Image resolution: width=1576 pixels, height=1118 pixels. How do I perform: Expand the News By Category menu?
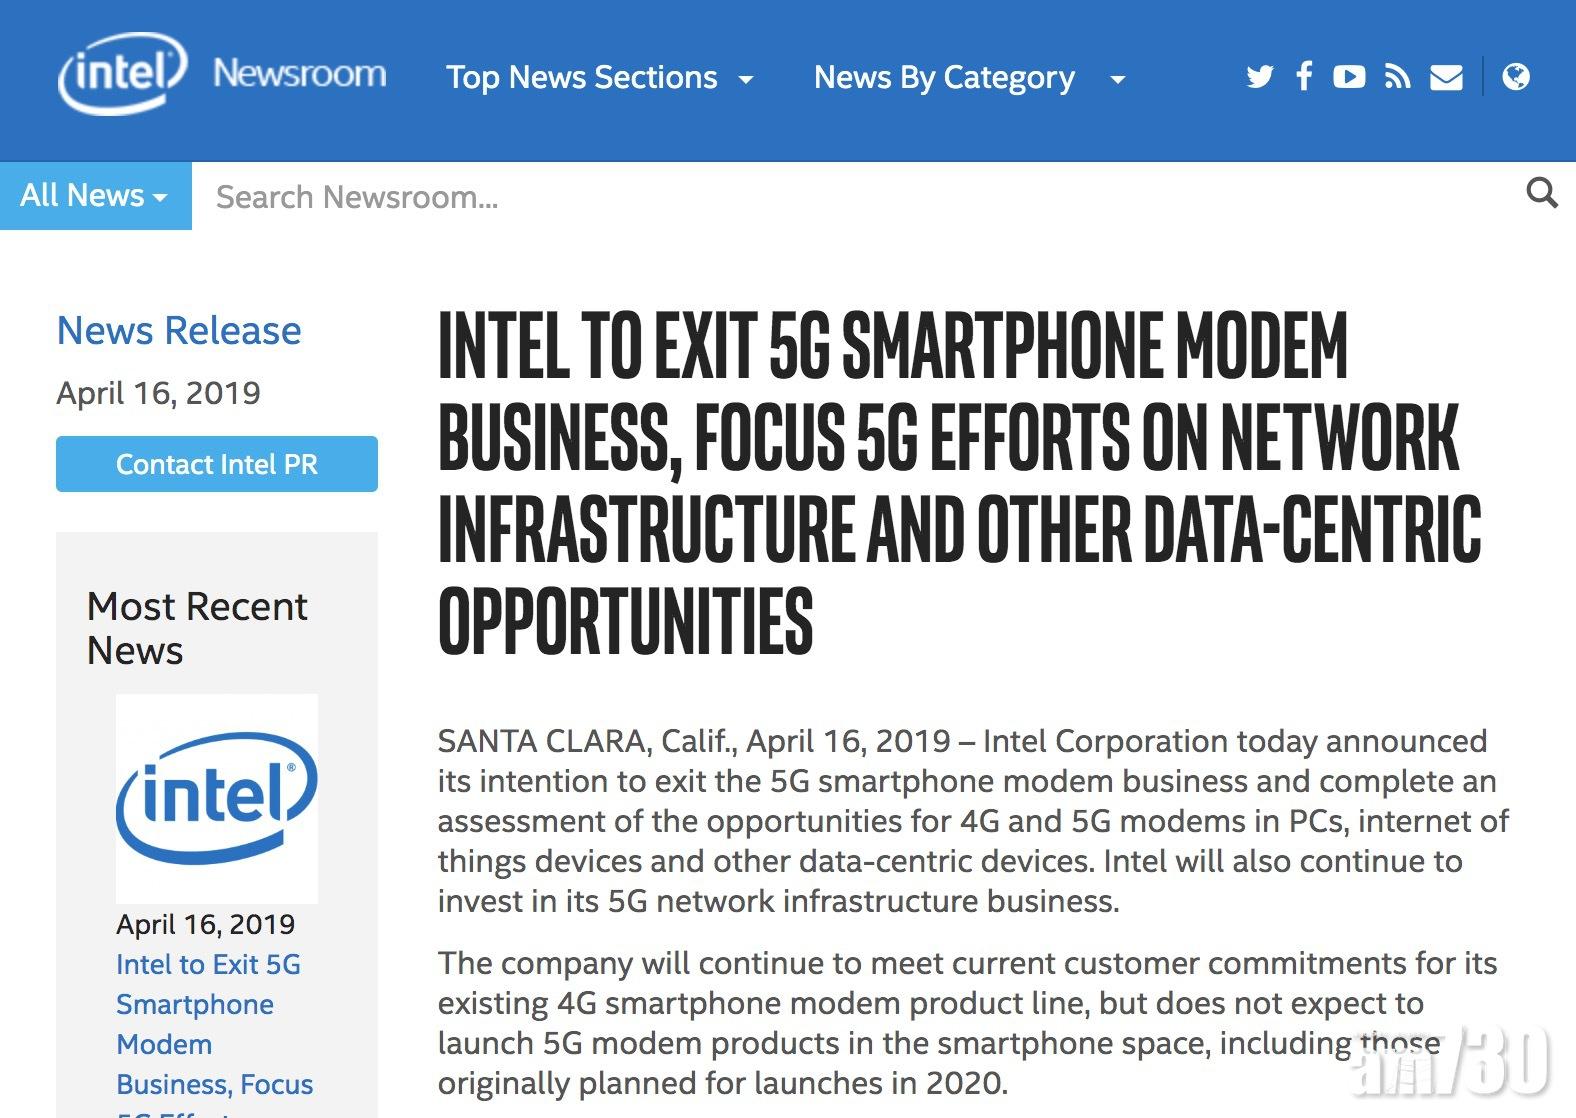coord(969,78)
